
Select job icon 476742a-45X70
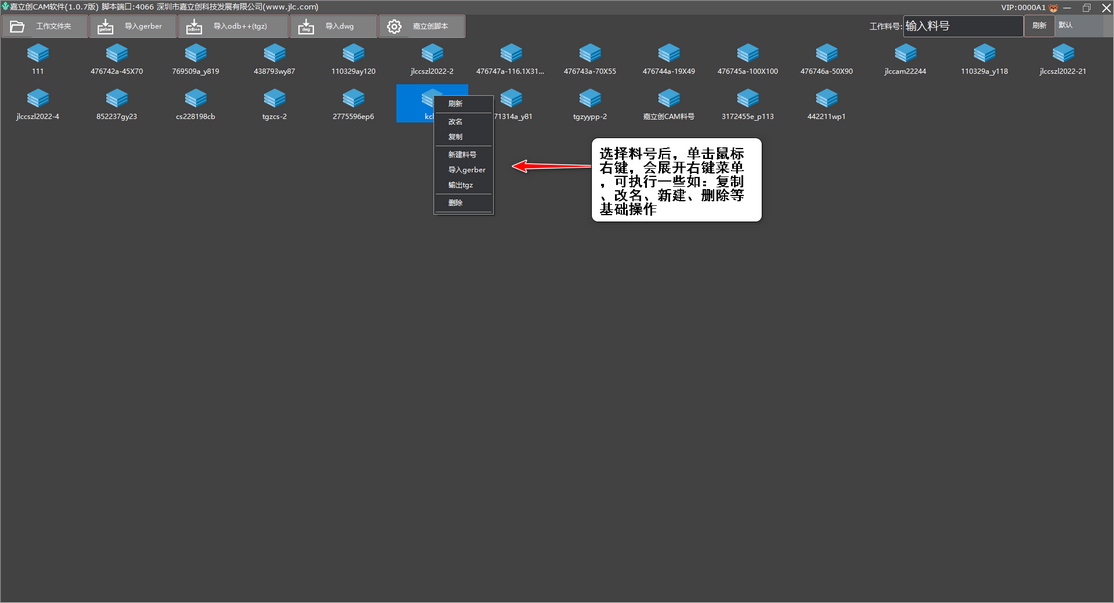(x=117, y=60)
